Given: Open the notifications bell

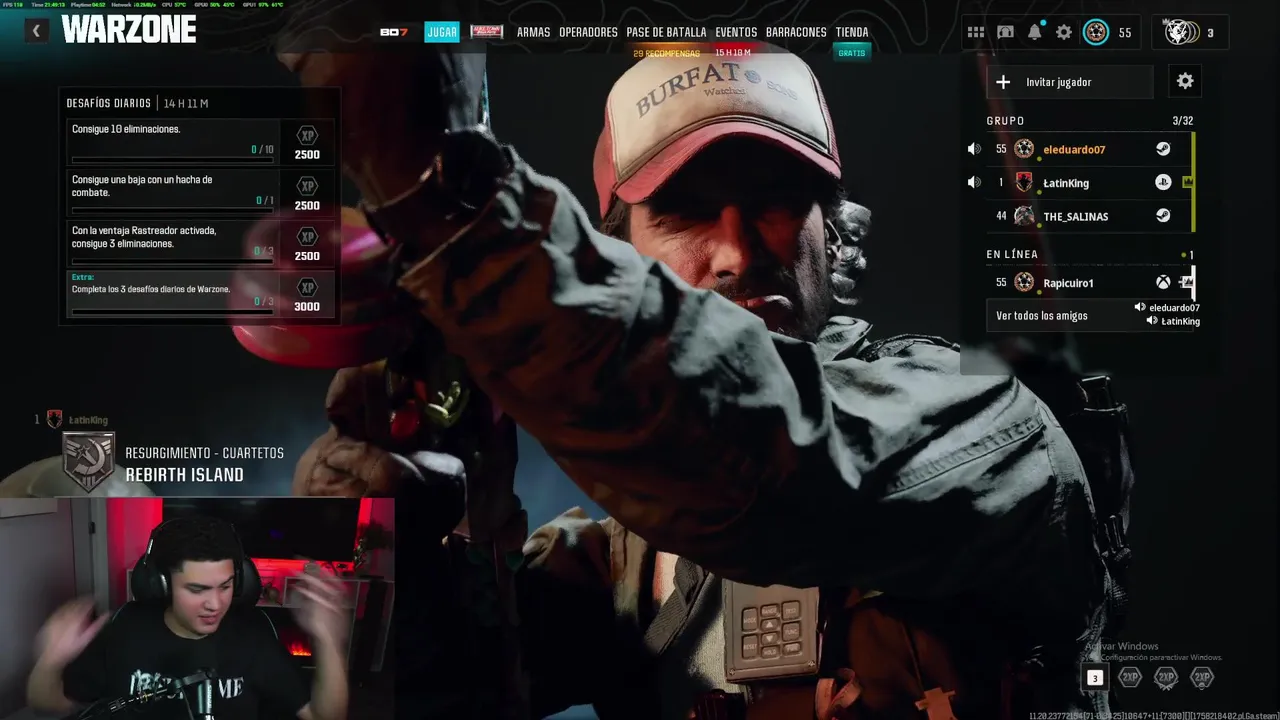Looking at the screenshot, I should coord(1035,32).
